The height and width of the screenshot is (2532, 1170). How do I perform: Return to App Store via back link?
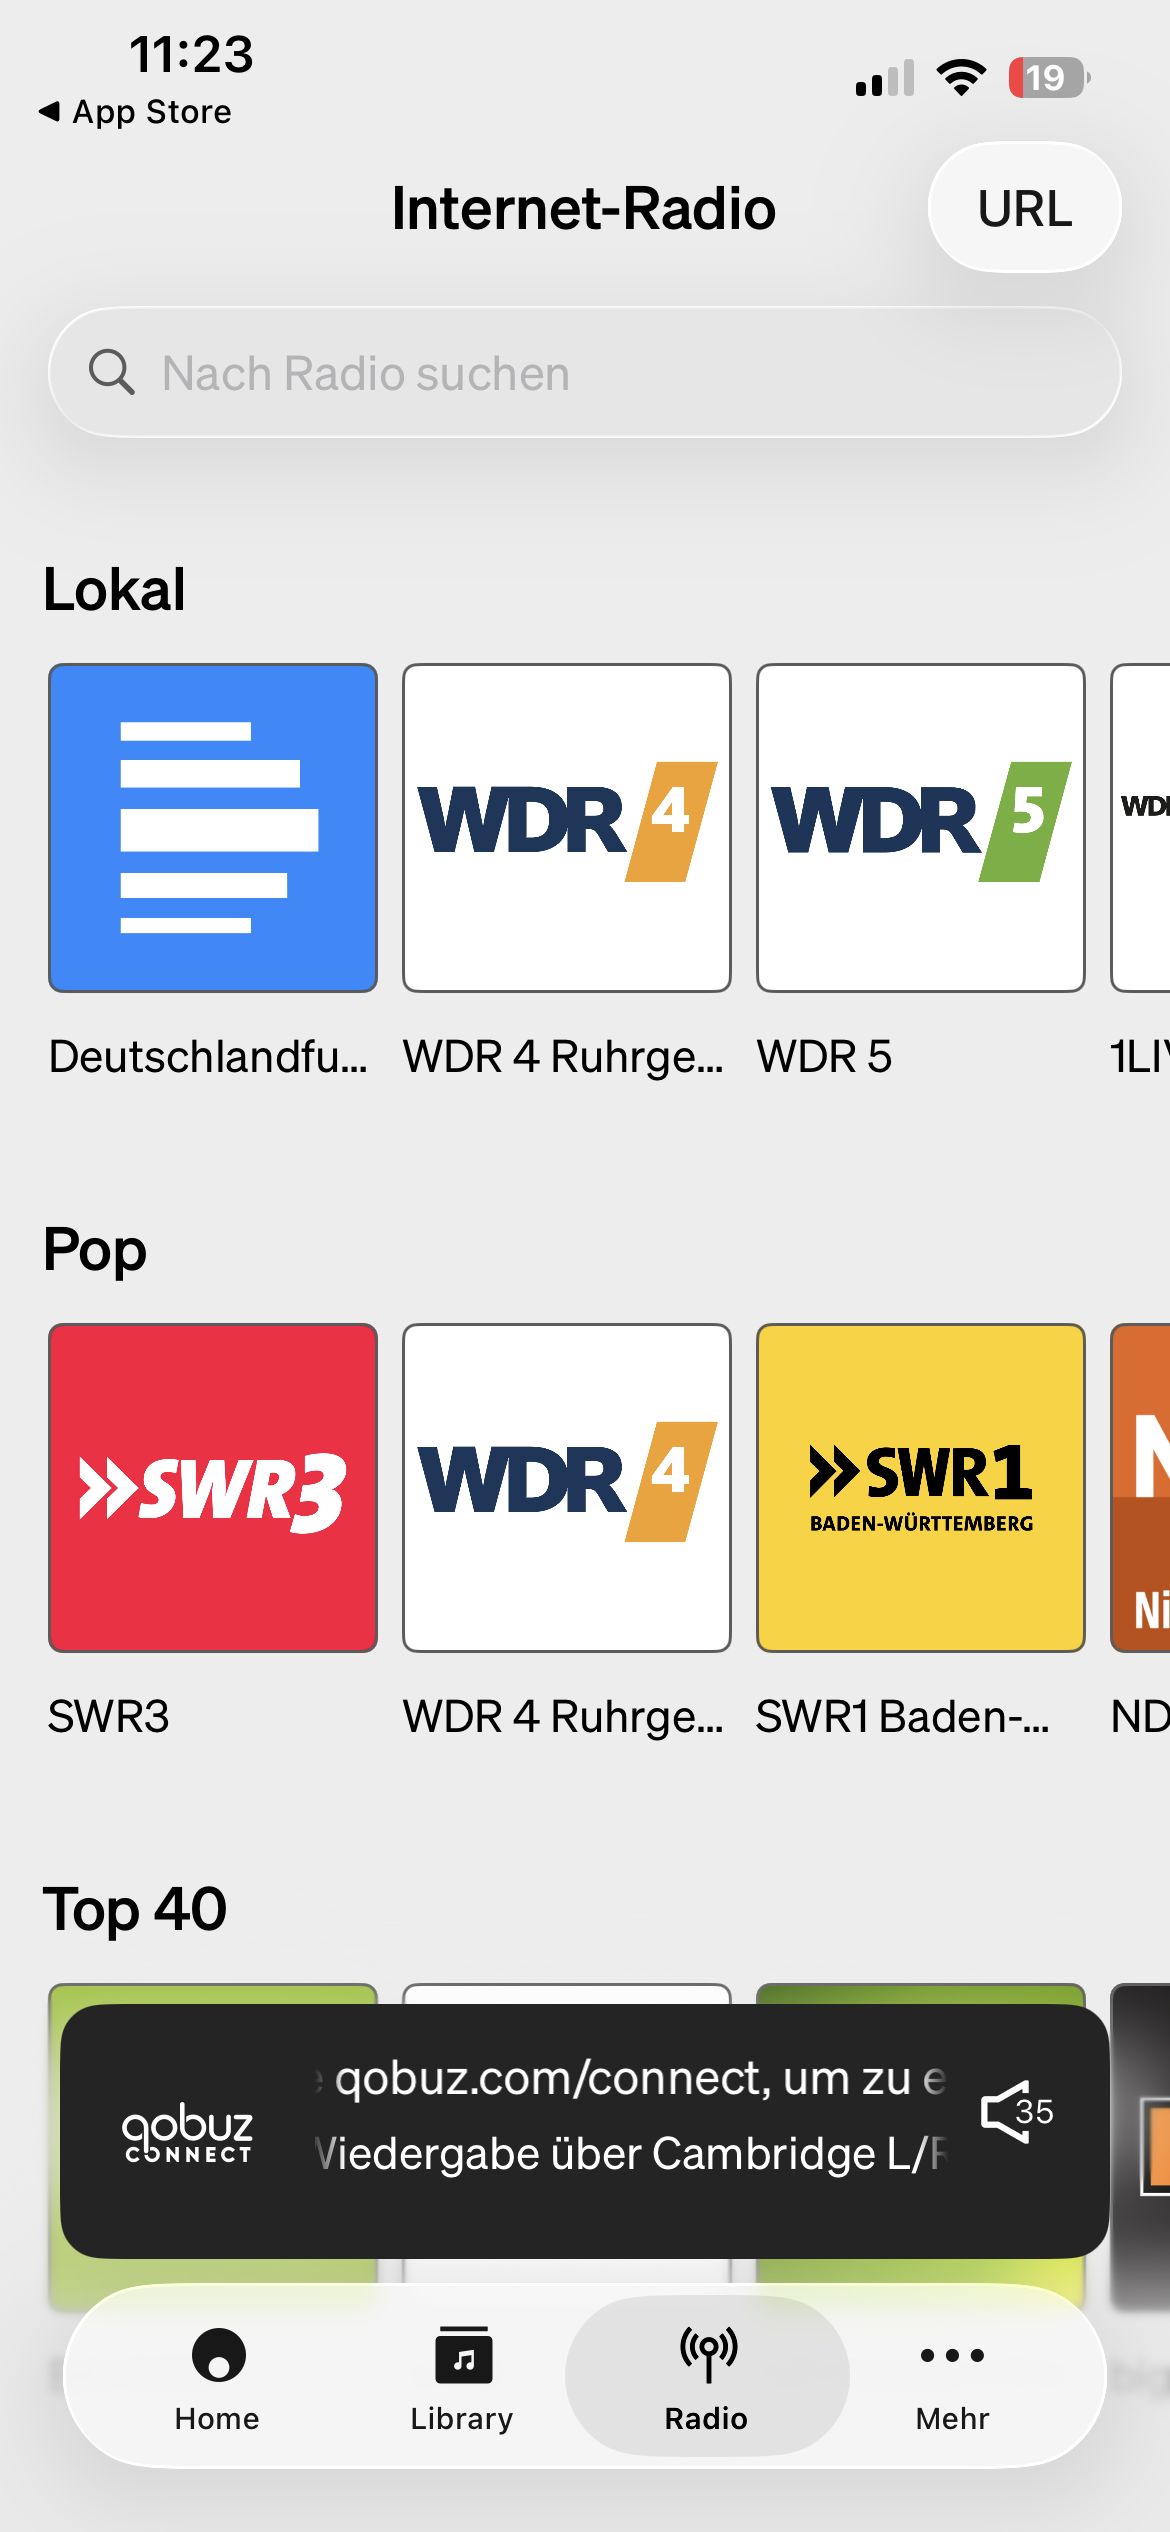click(x=134, y=112)
